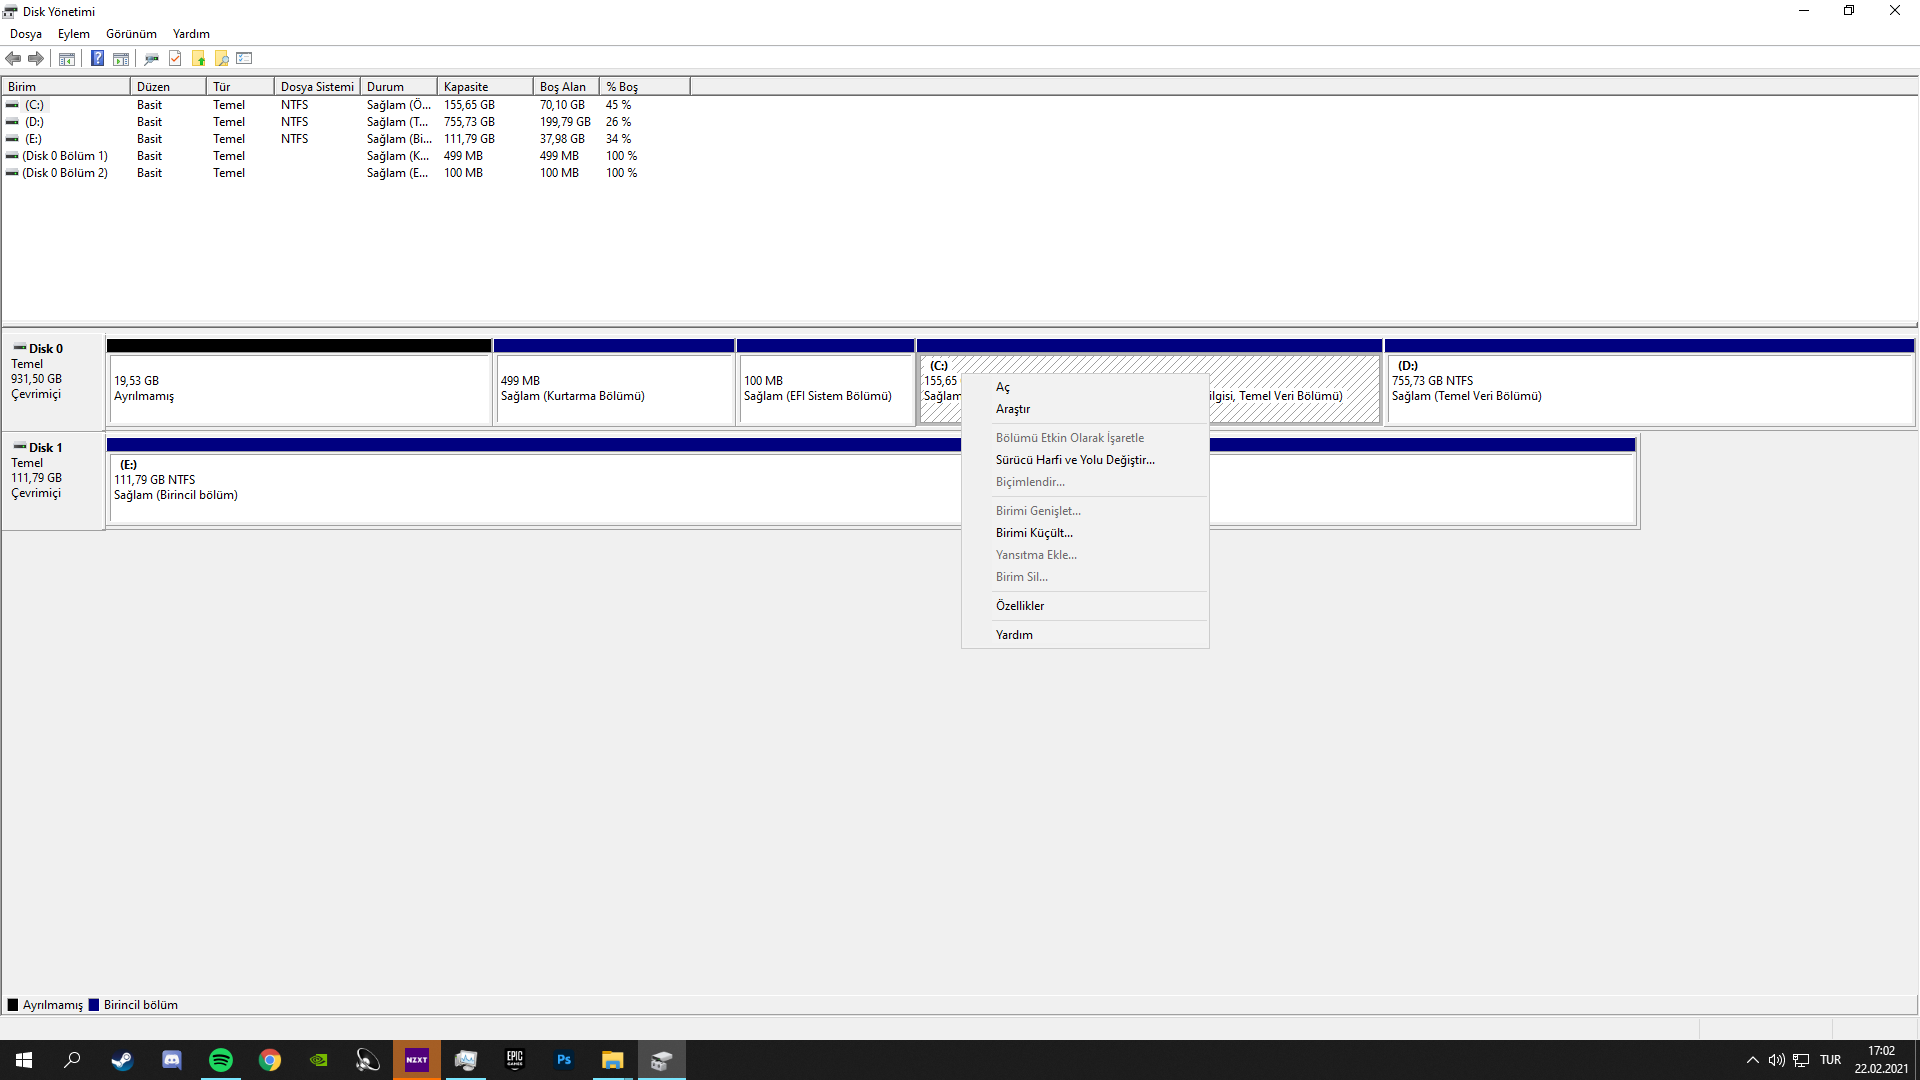Image resolution: width=1920 pixels, height=1080 pixels.
Task: Select Sürücü Harfi ve Yolu Değiştir option
Action: pos(1075,460)
